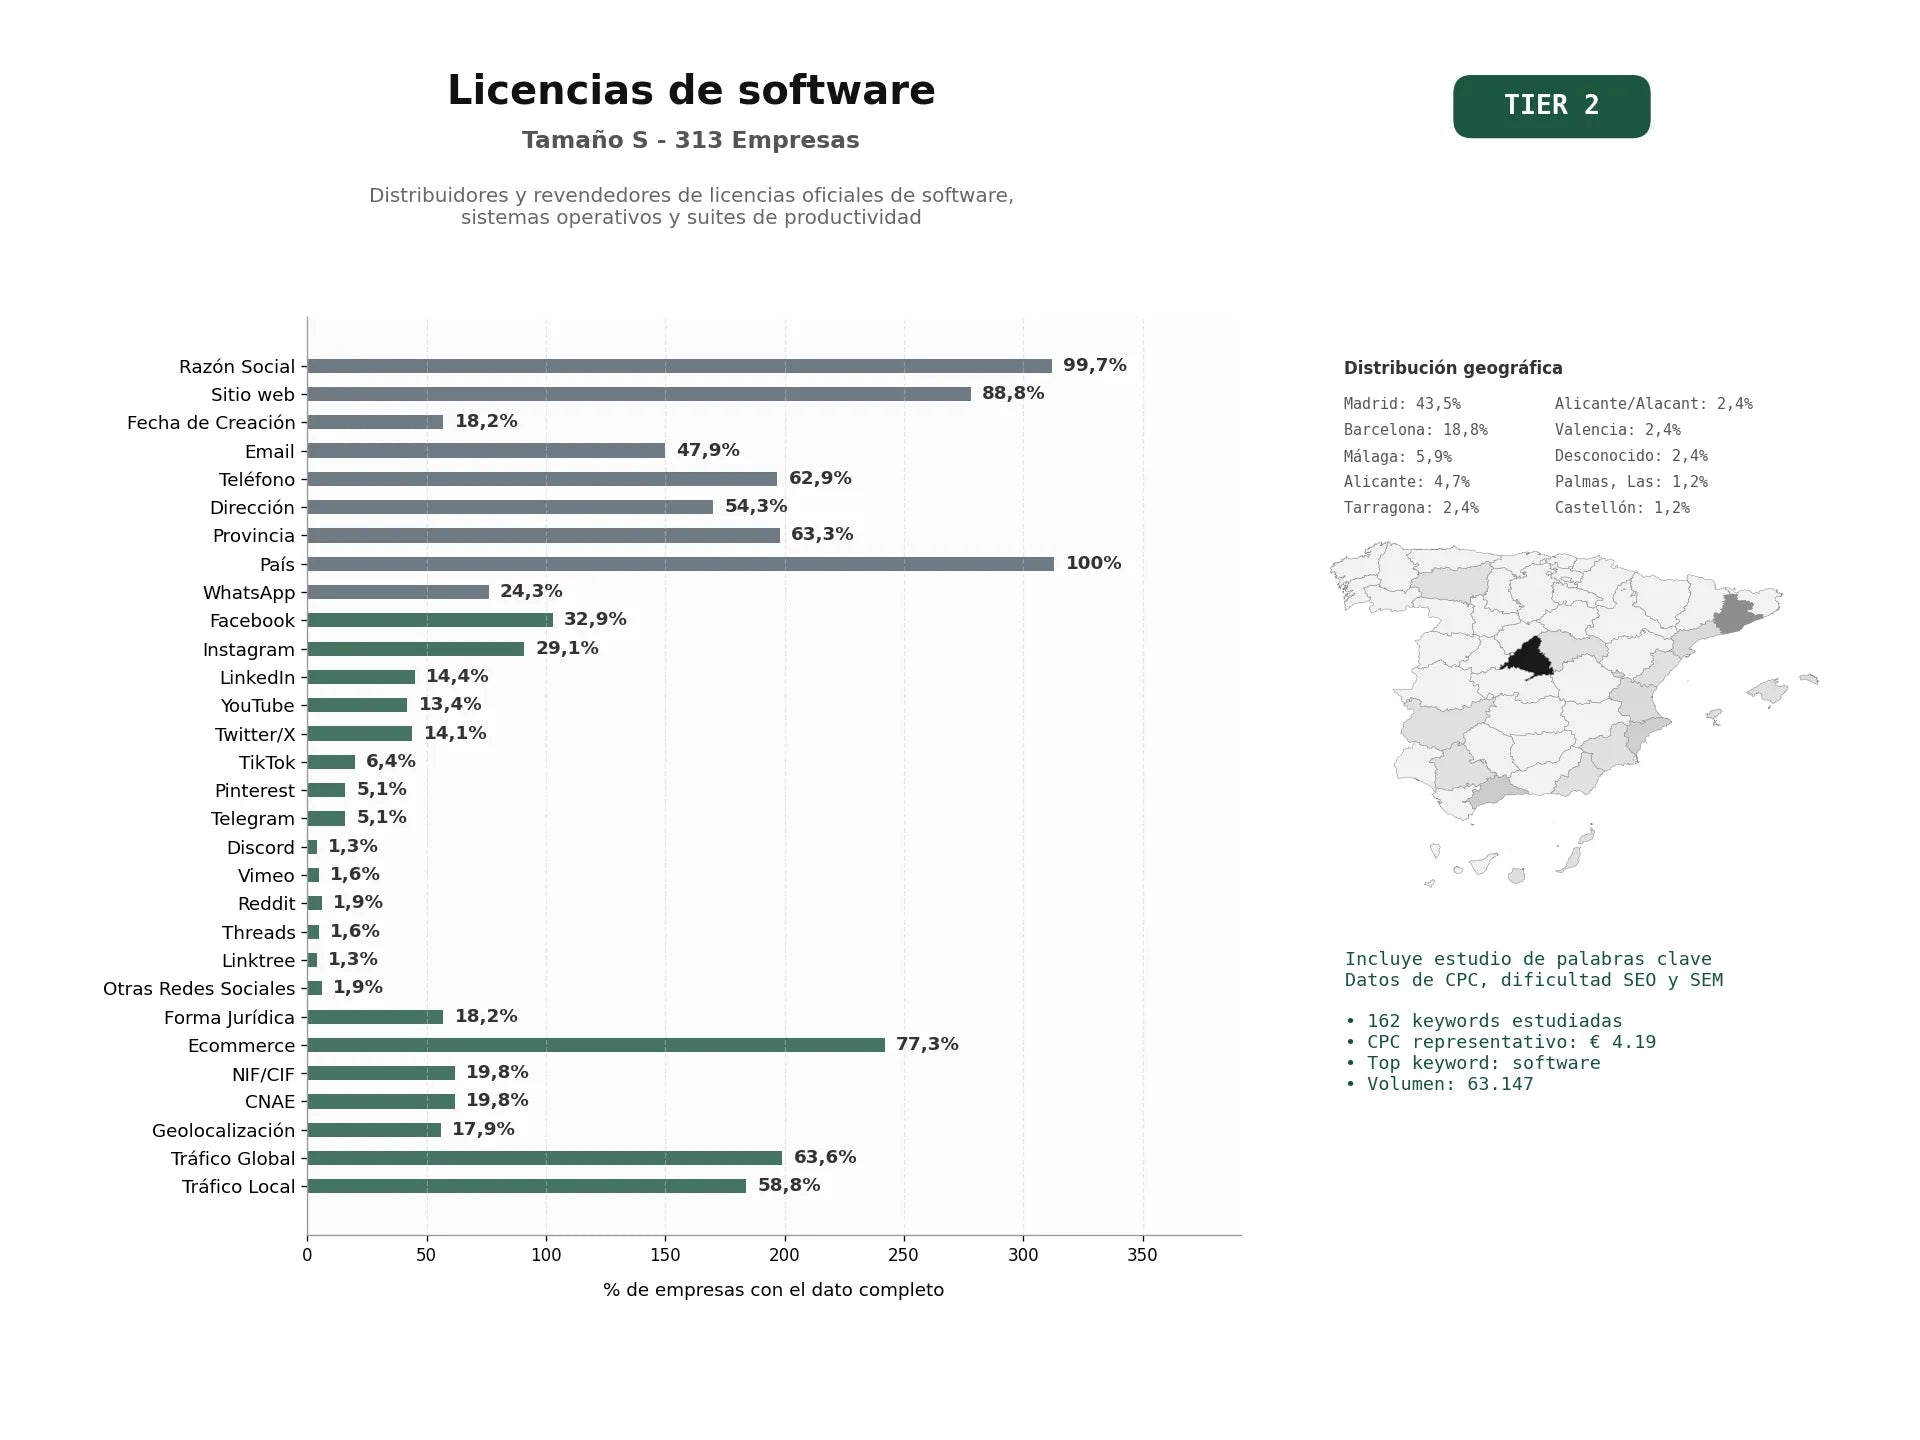The width and height of the screenshot is (1920, 1440).
Task: Click the 'Sitio web' row label
Action: [x=253, y=395]
